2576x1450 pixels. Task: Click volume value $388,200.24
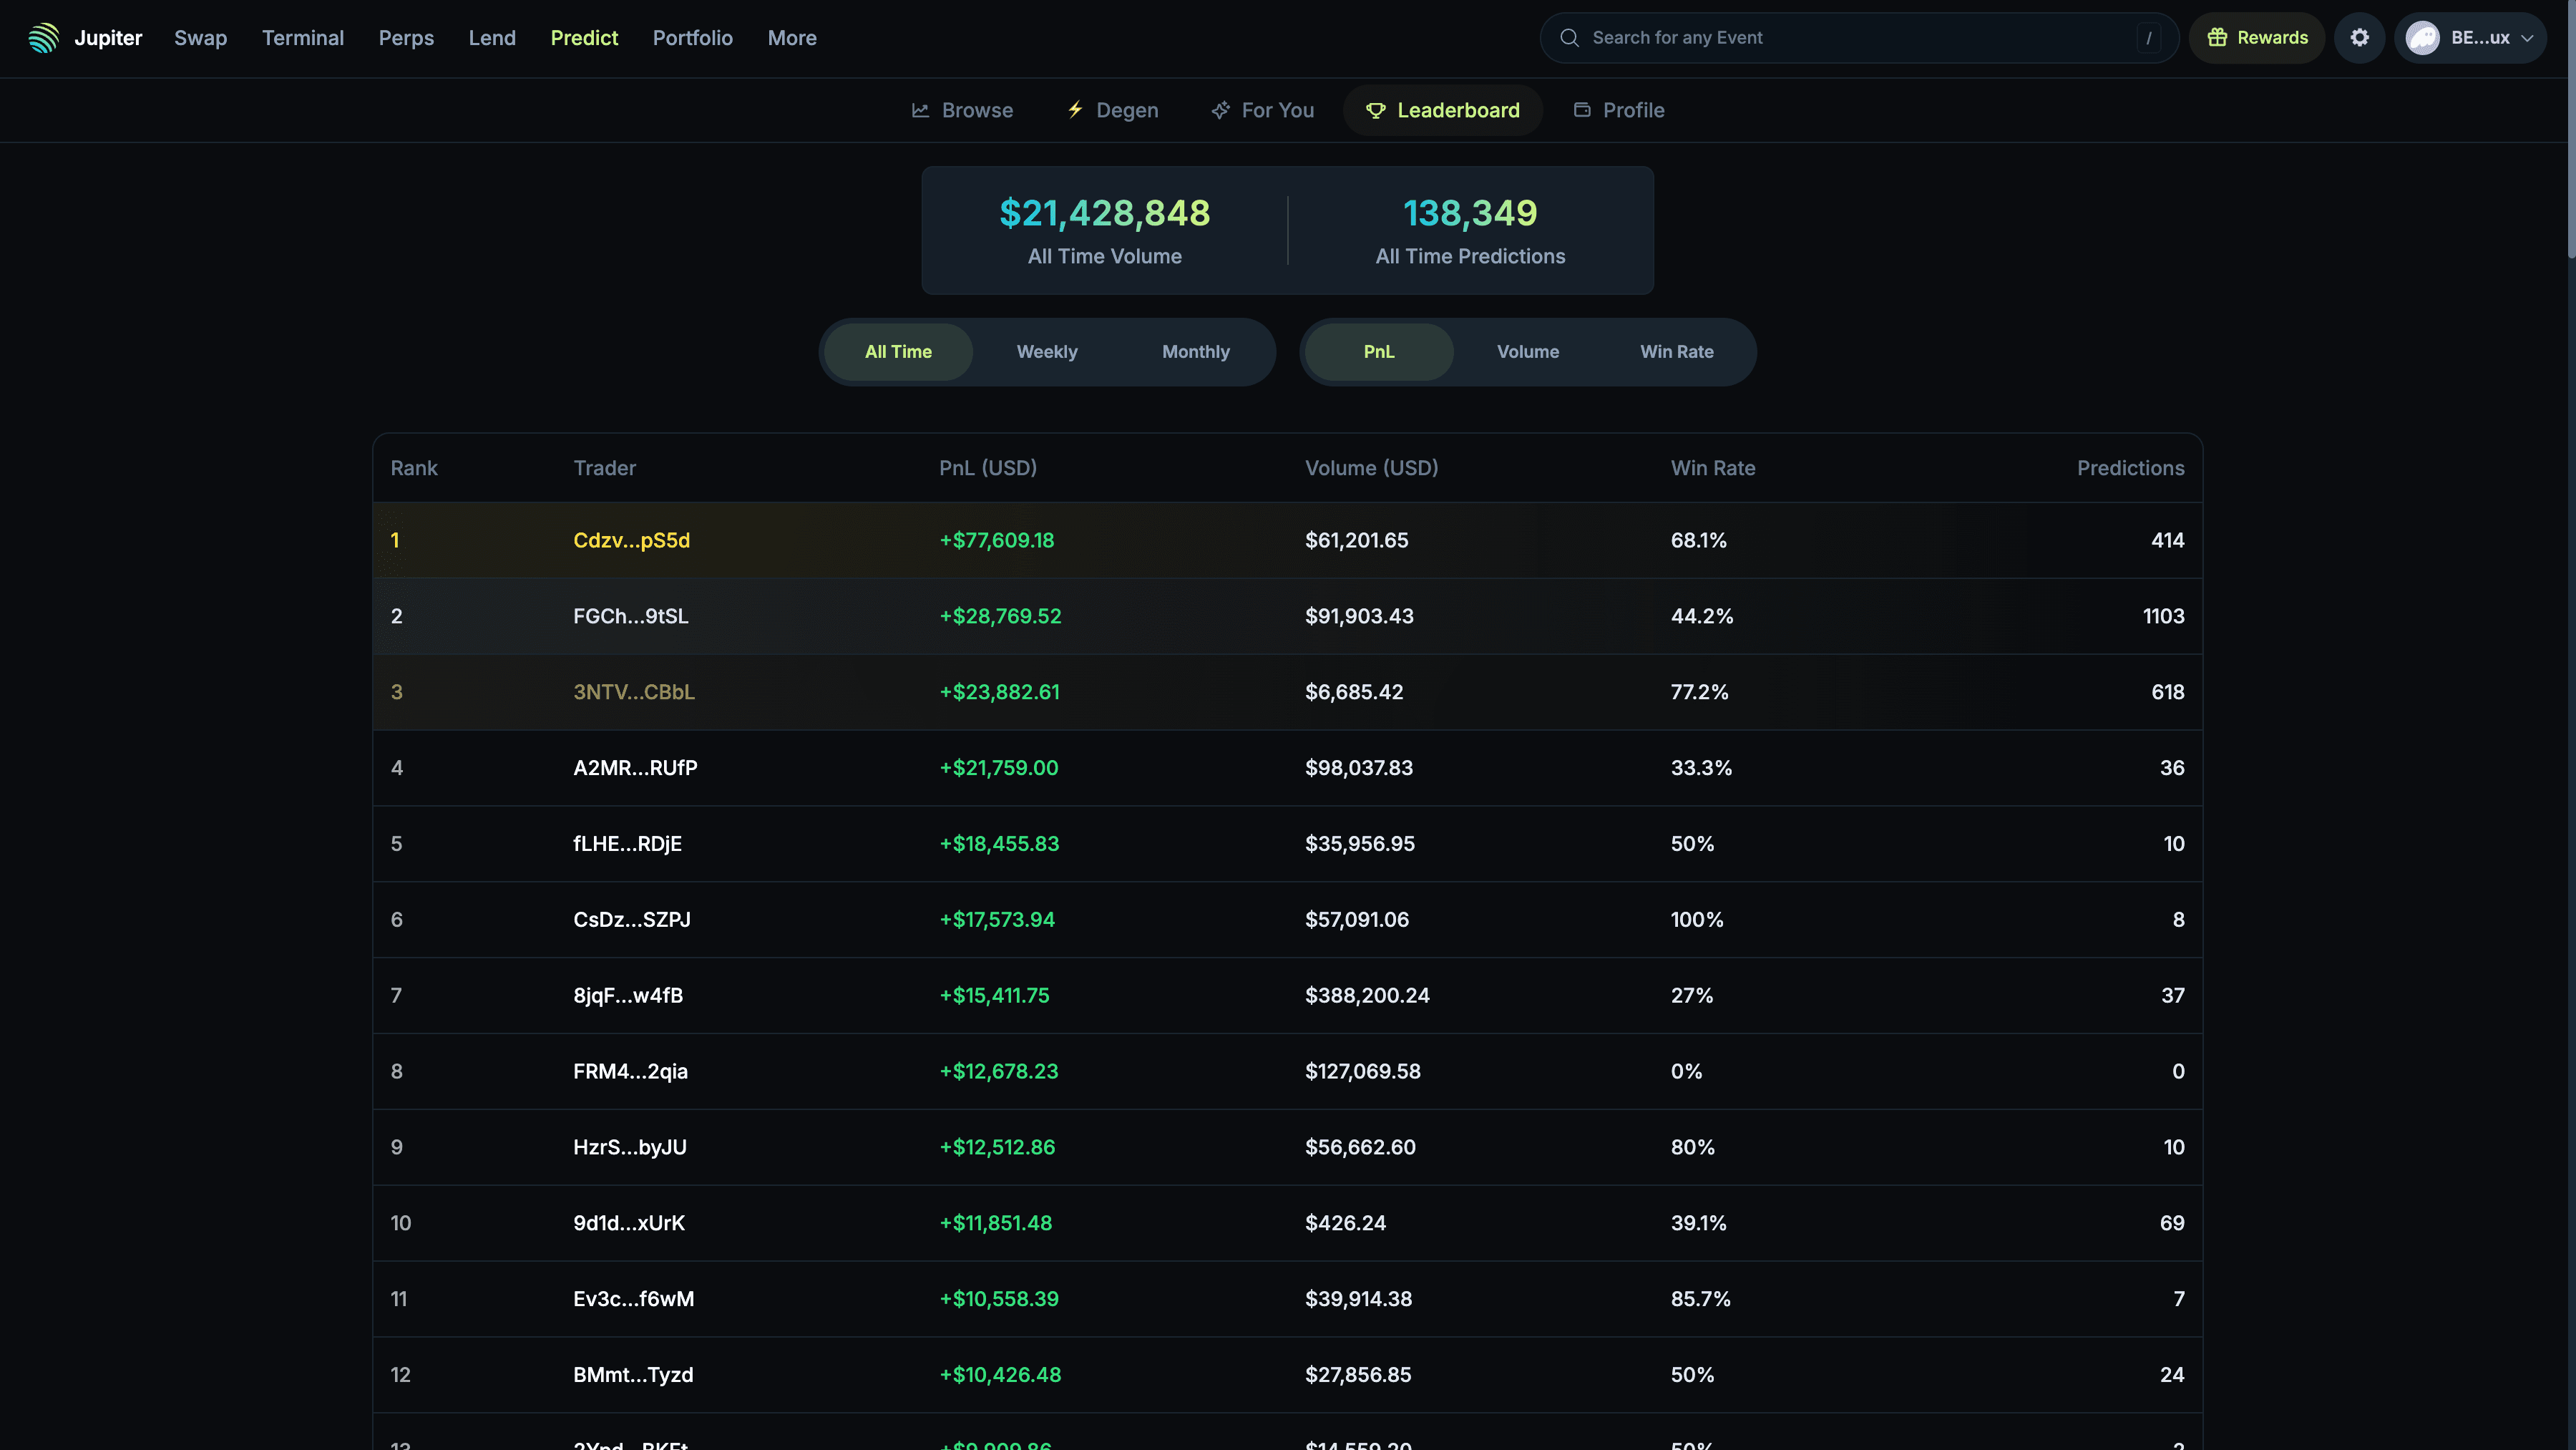tap(1367, 996)
